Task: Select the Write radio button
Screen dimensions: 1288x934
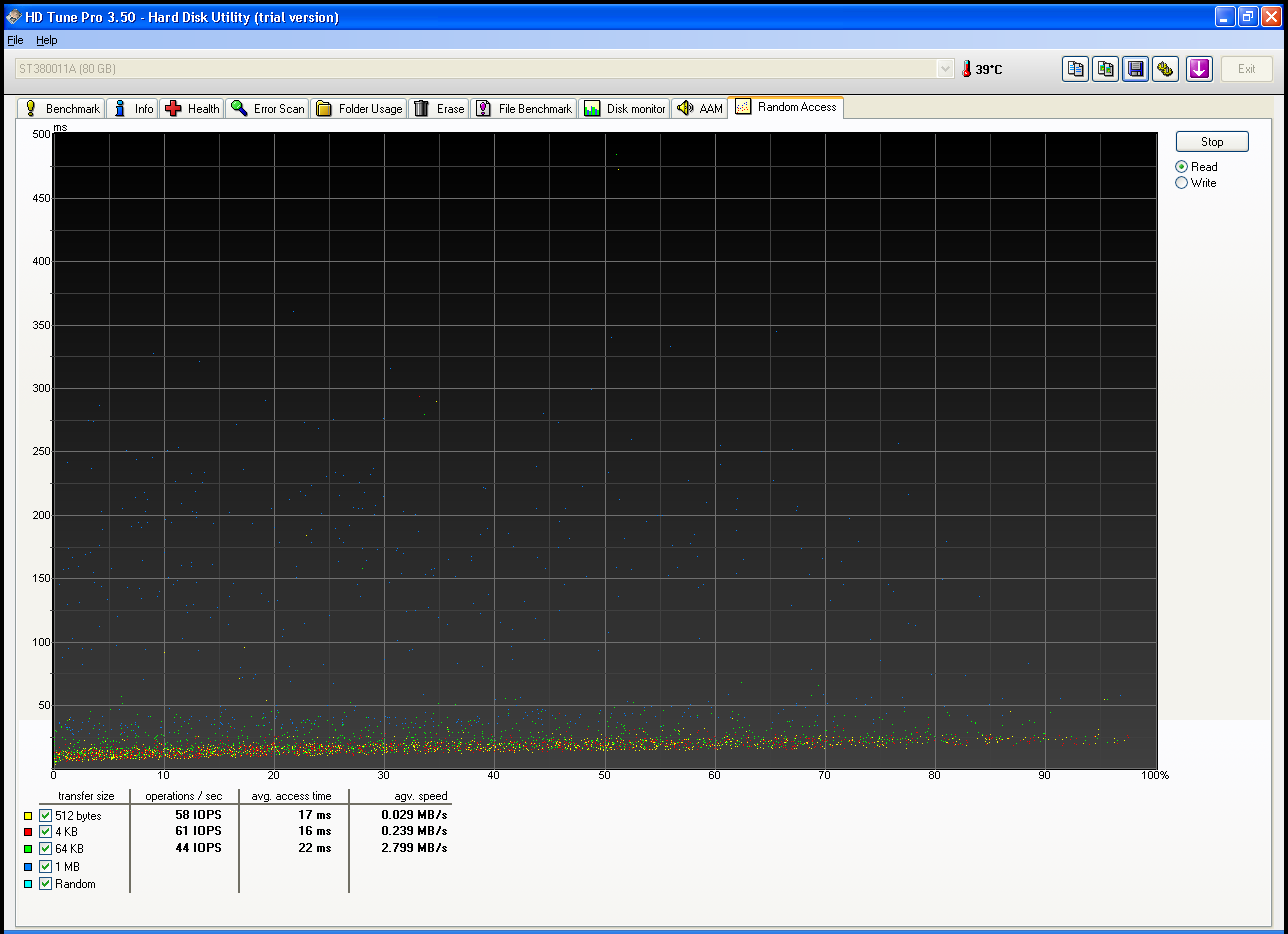Action: tap(1181, 183)
